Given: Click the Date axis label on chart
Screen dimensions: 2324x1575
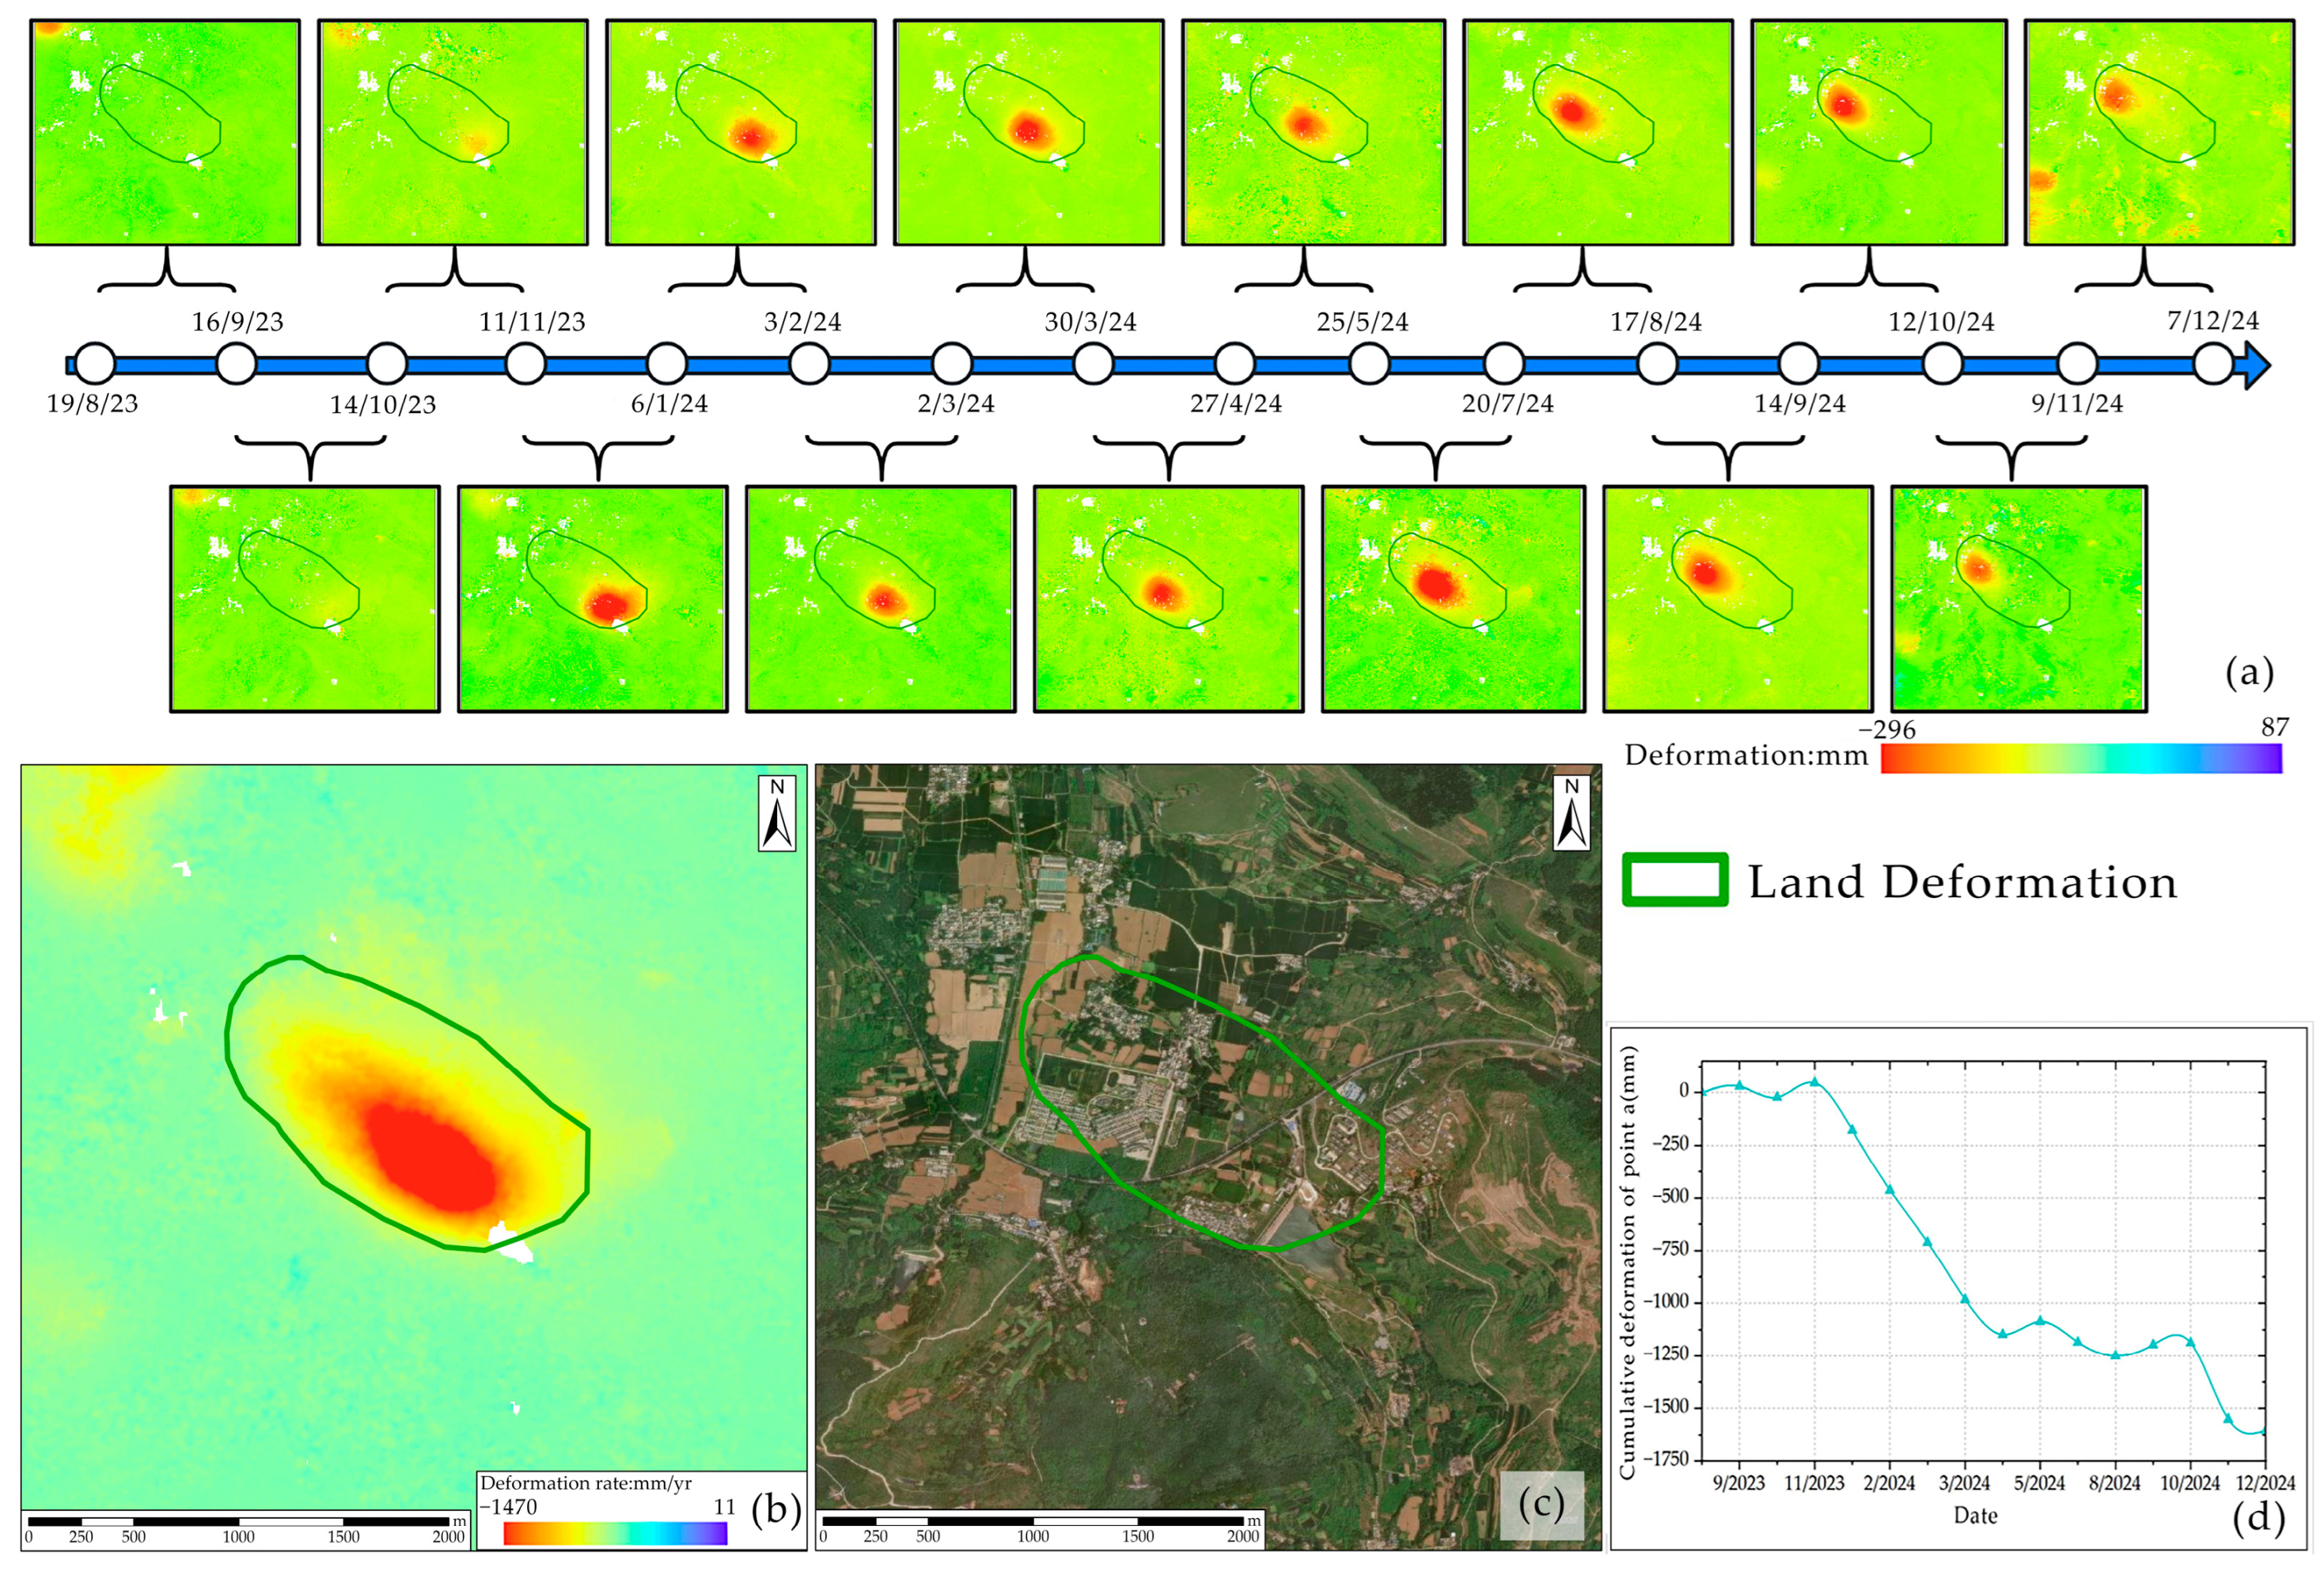Looking at the screenshot, I should coord(1975,1516).
